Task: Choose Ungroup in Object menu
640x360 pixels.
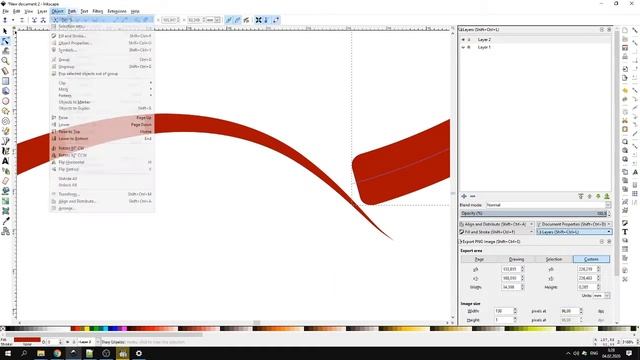Action: (x=102, y=67)
